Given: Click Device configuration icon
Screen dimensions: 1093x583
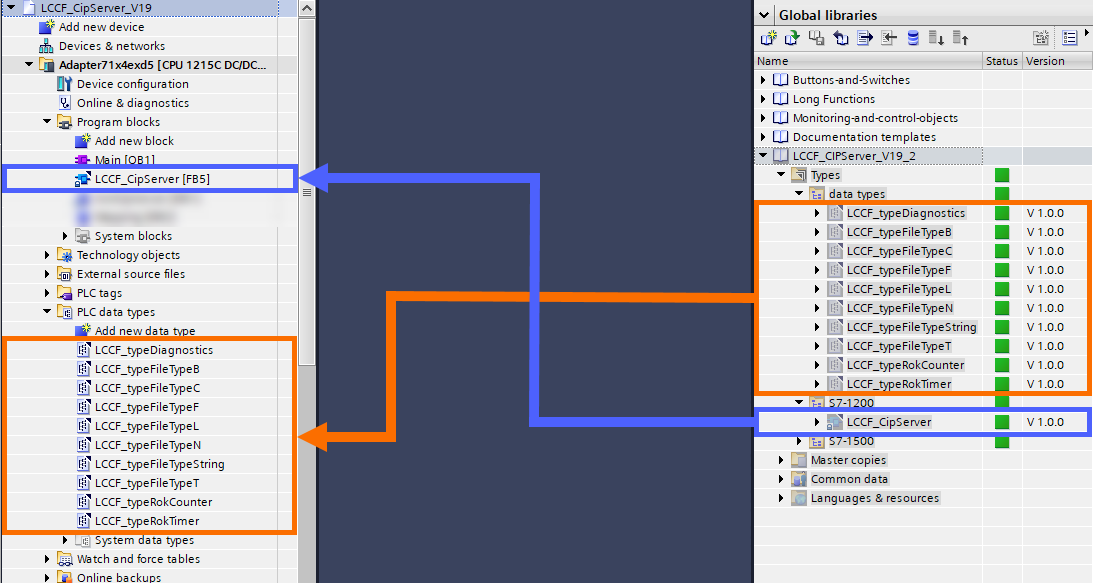Looking at the screenshot, I should (x=64, y=84).
